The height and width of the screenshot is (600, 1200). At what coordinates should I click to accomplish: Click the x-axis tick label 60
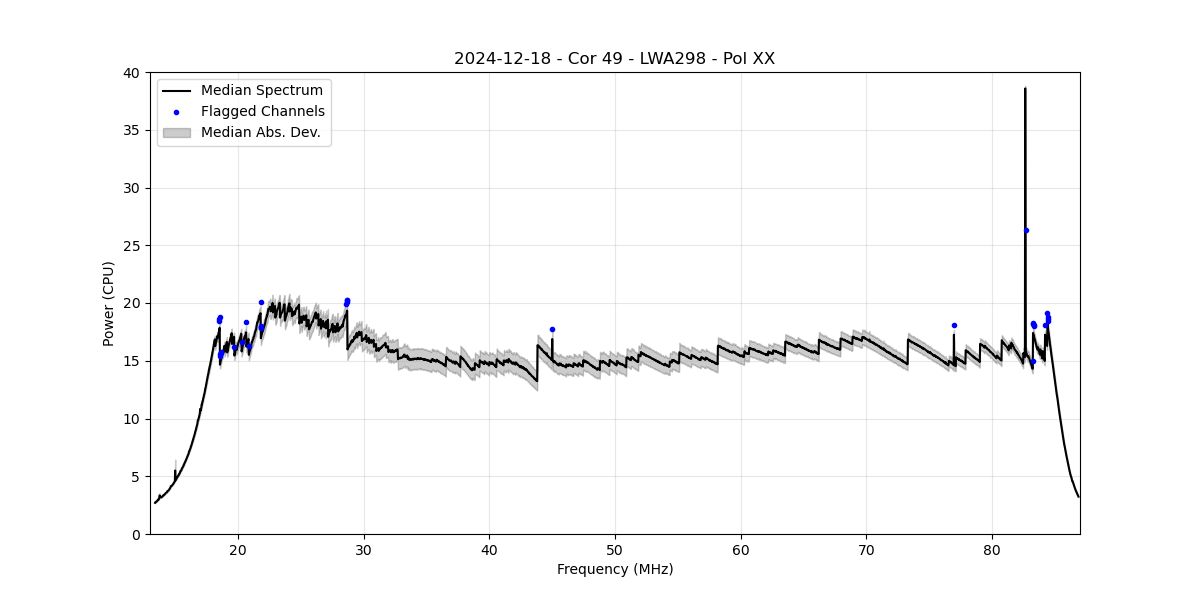point(741,549)
